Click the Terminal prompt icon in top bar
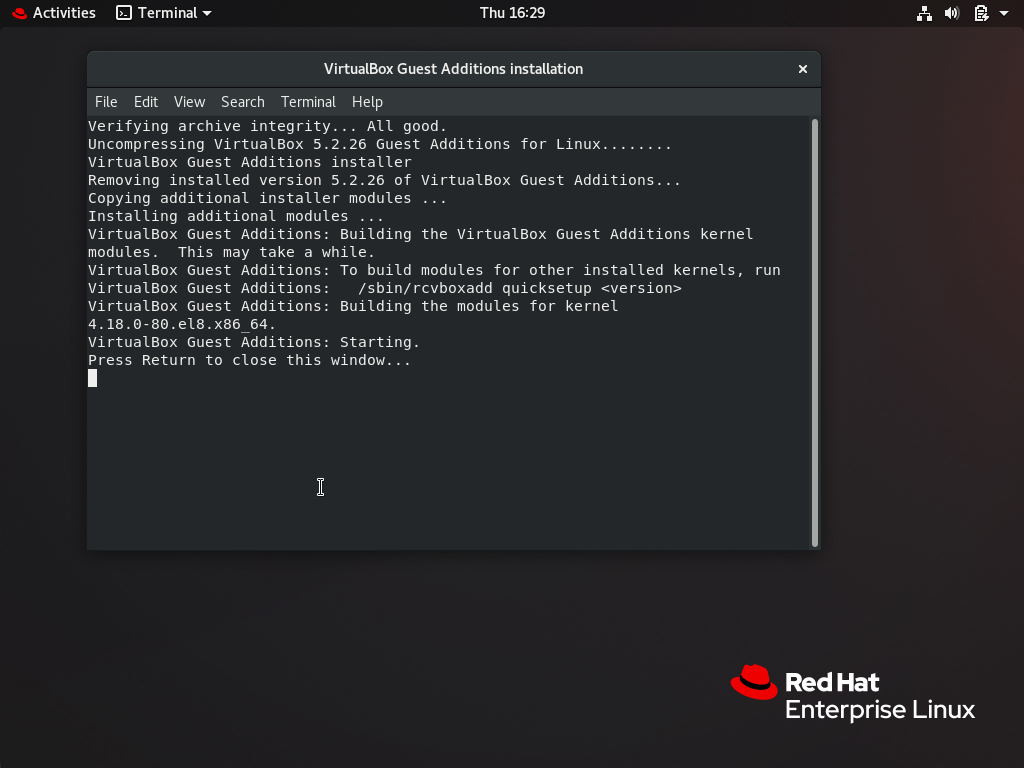This screenshot has height=768, width=1024. [124, 13]
